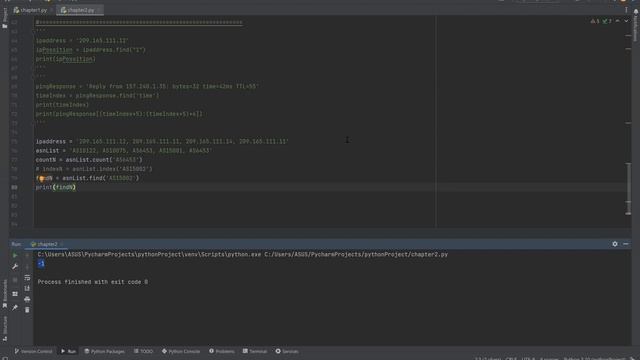Click the python.exe path link in console
640x360 pixels.
tap(149, 254)
